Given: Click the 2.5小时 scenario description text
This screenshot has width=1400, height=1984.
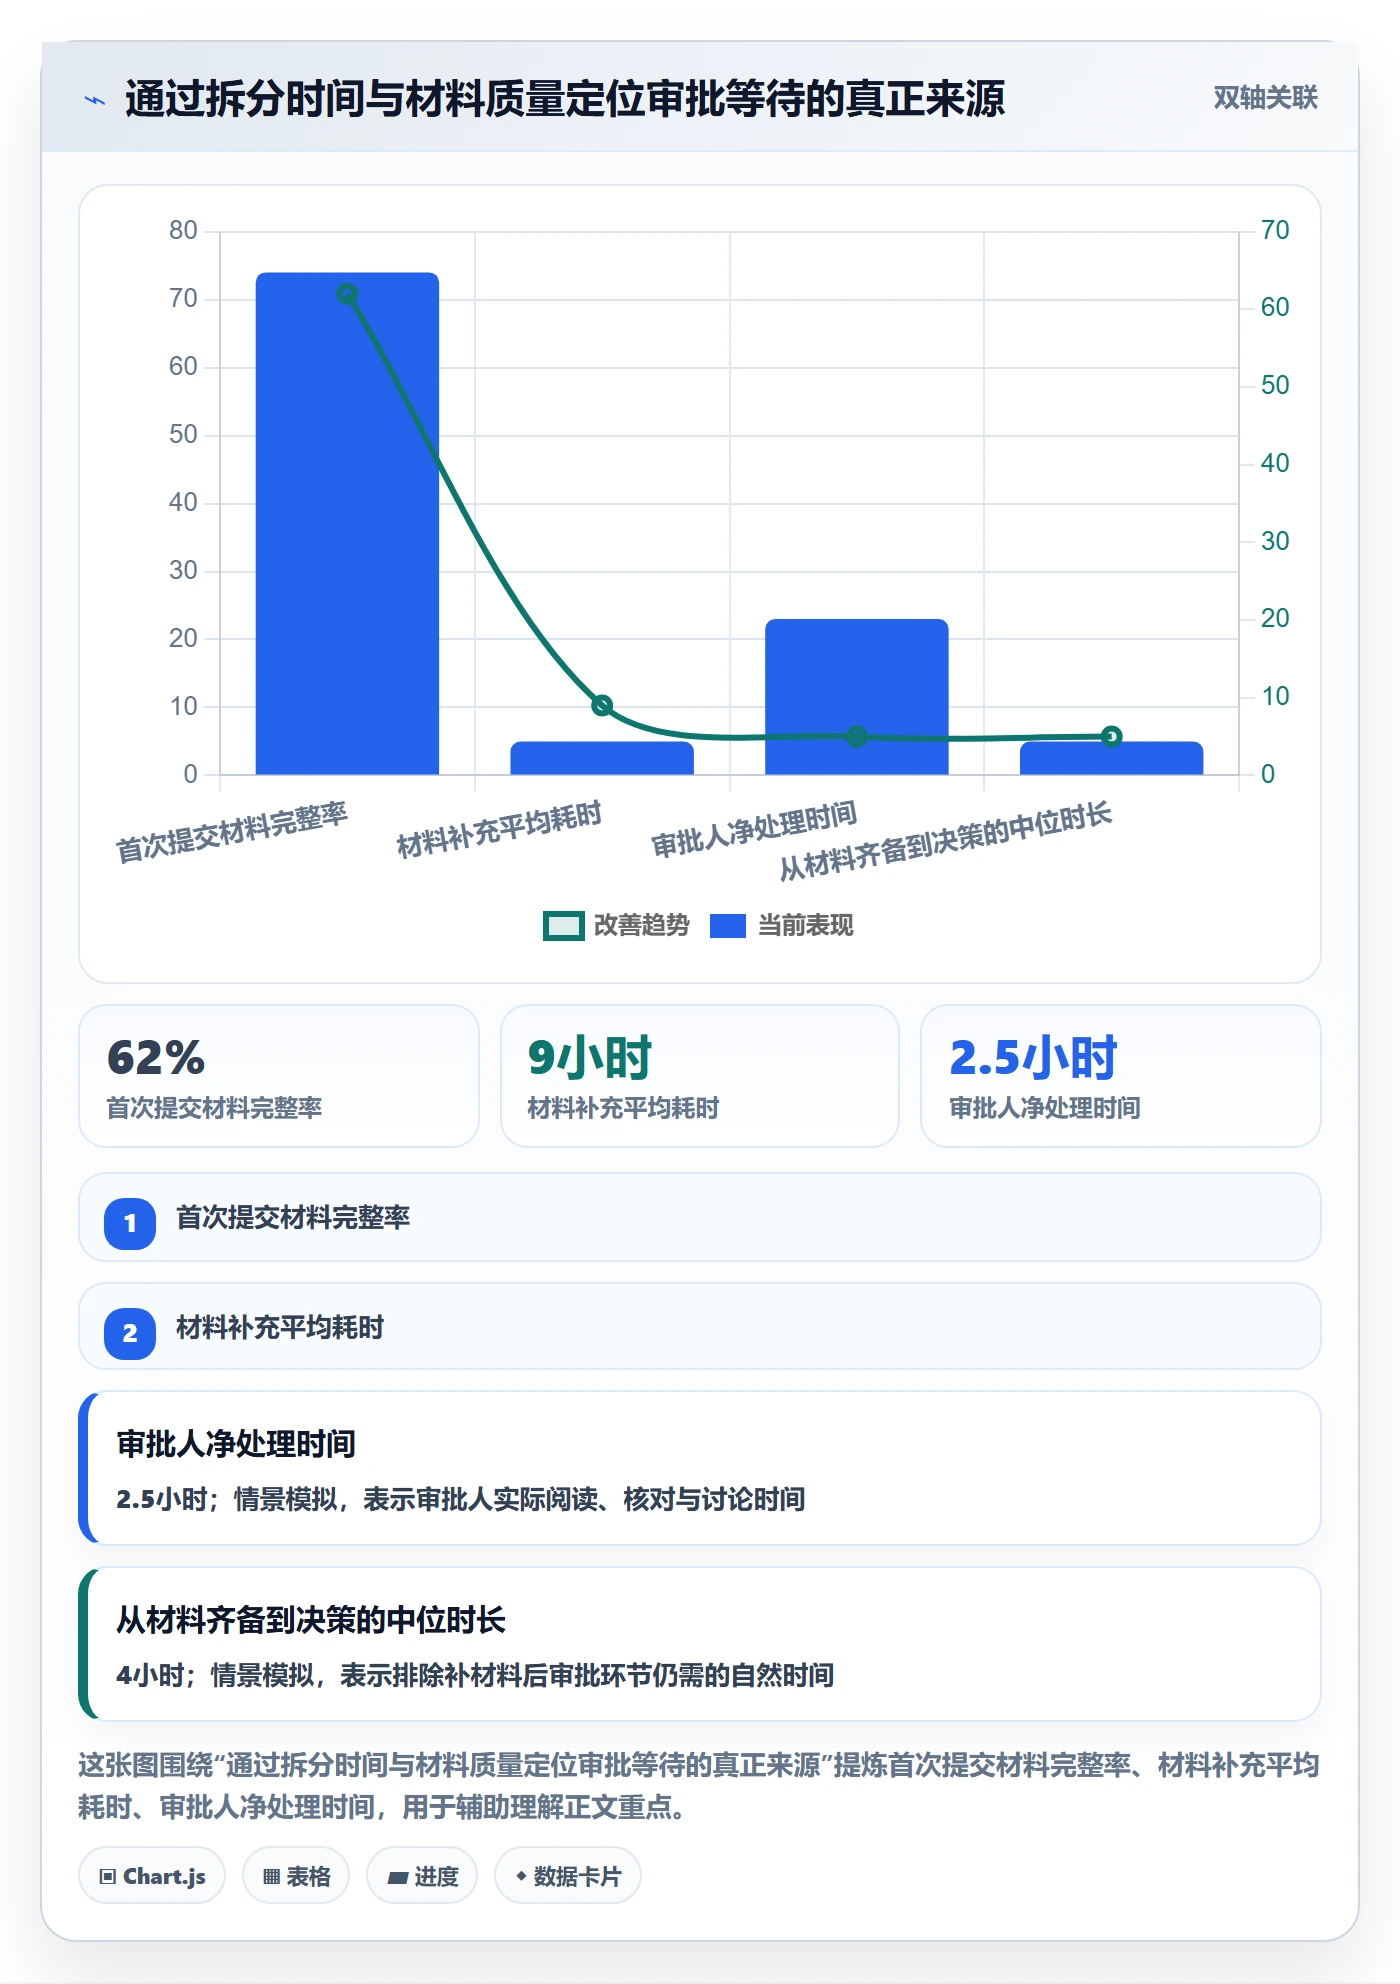Looking at the screenshot, I should click(461, 1499).
